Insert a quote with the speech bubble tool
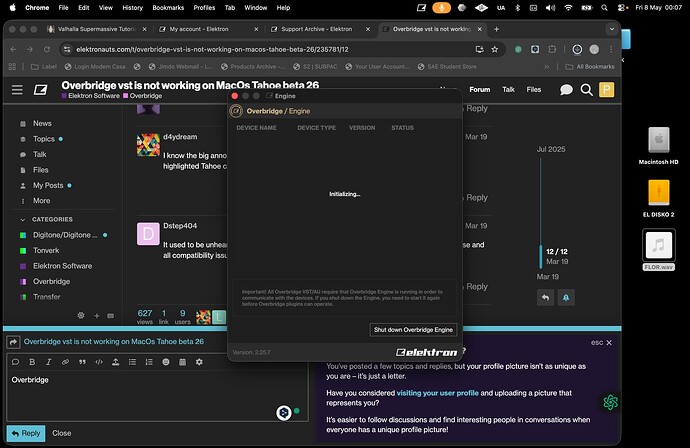690x448 pixels. coord(15,362)
